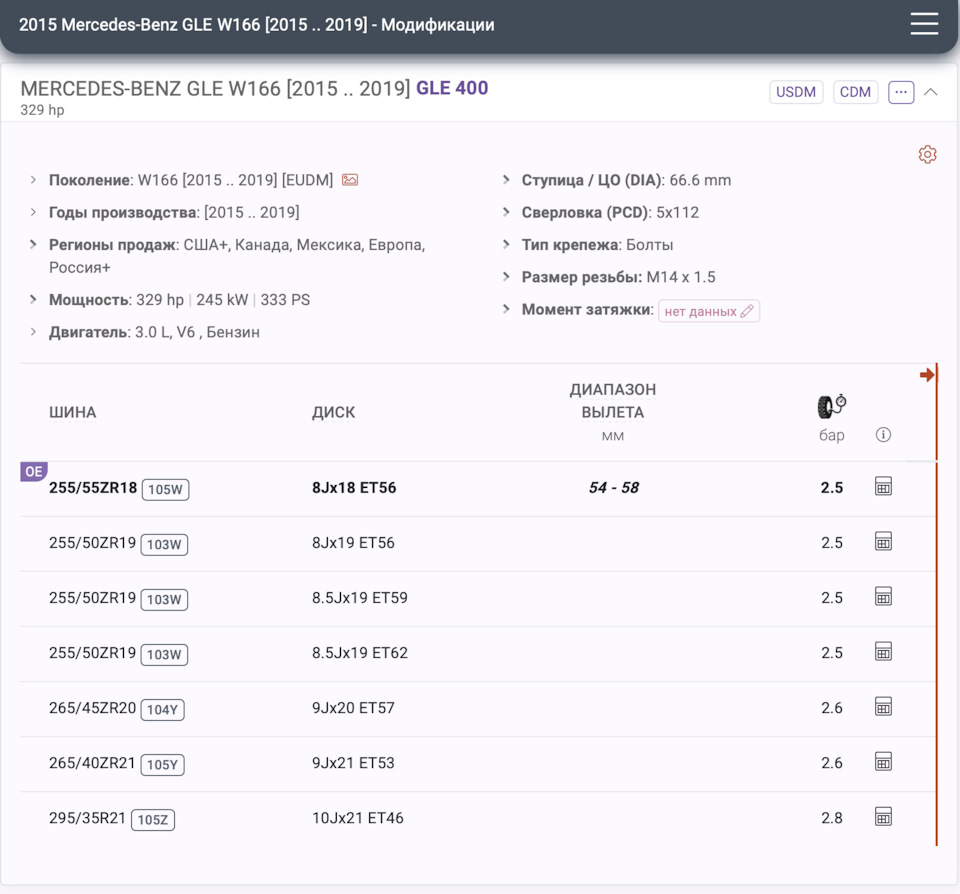
Task: Show more markets with ellipsis button
Action: (x=901, y=92)
